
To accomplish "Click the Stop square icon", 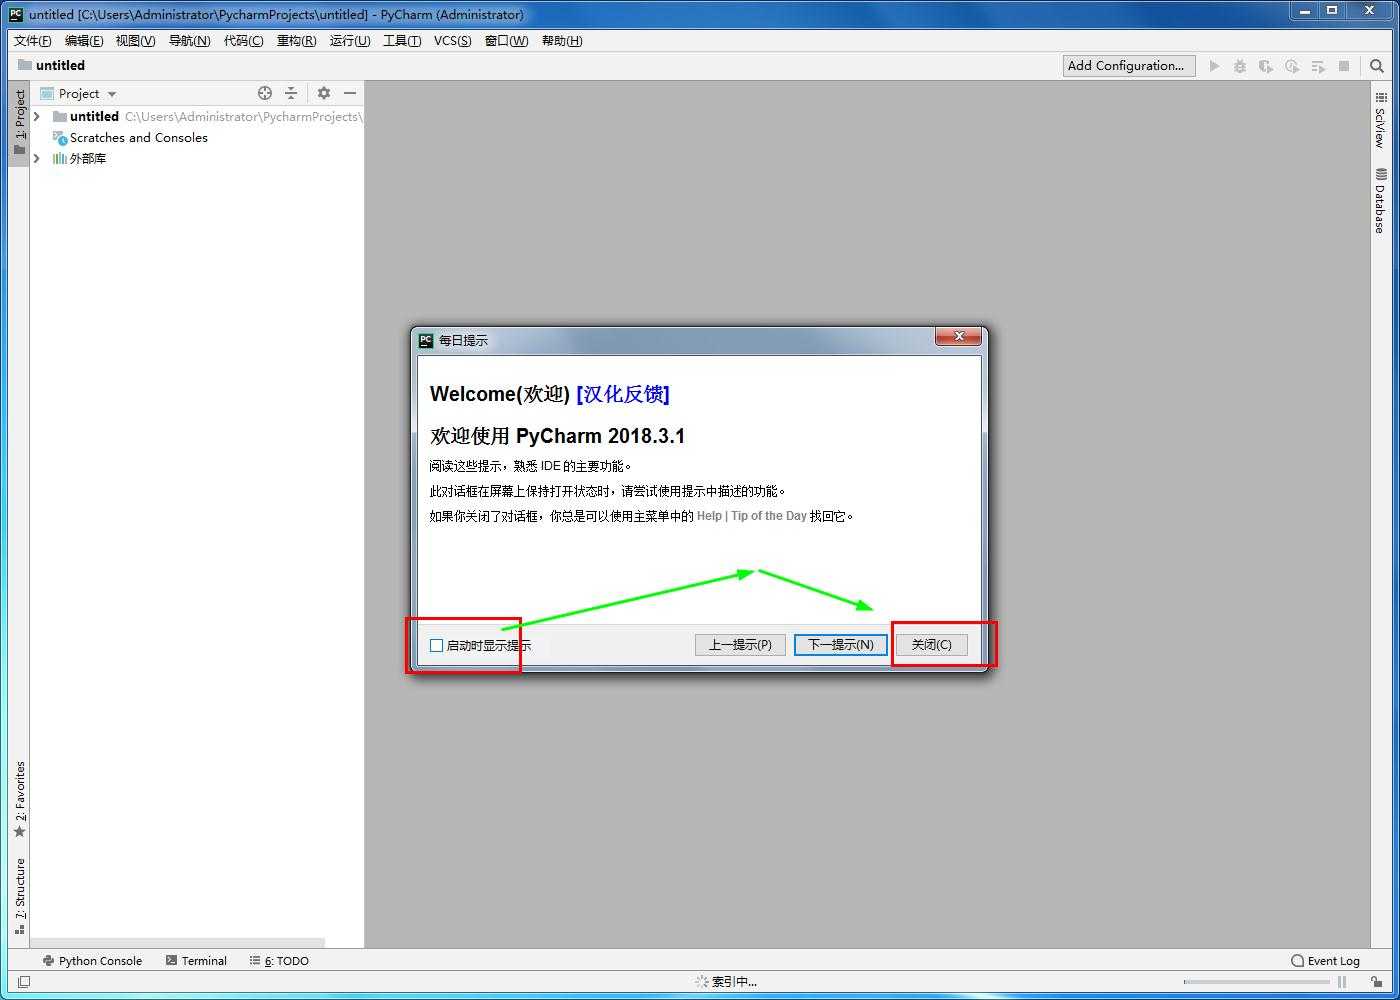I will (1344, 66).
